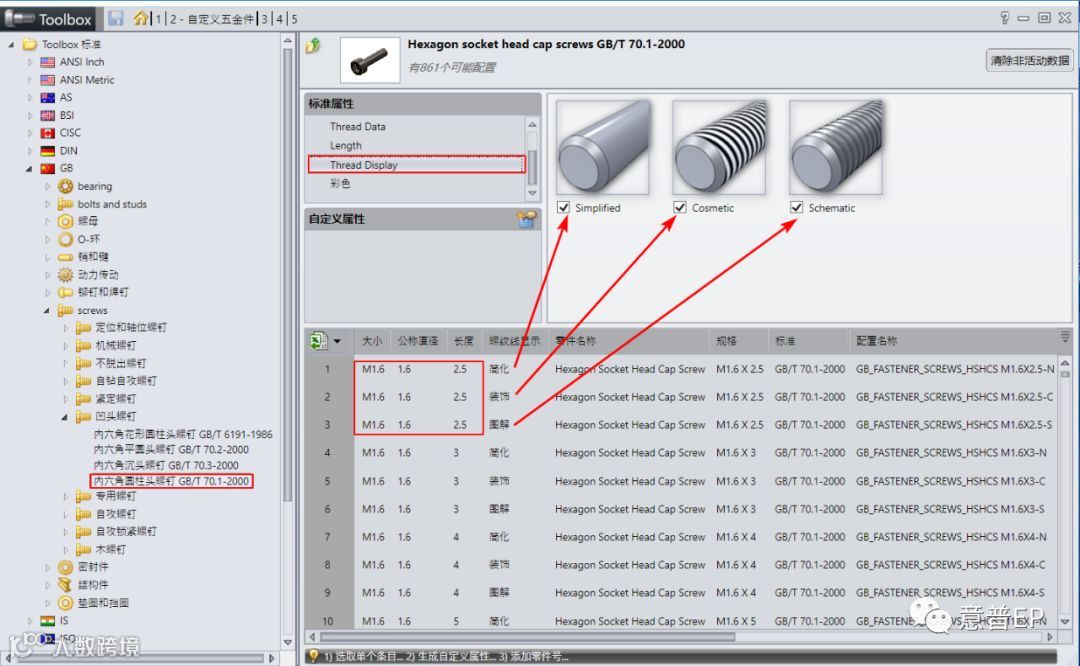
Task: Select 内六角圆柱头螺钉 GB/T 70.1-2000
Action: [172, 481]
